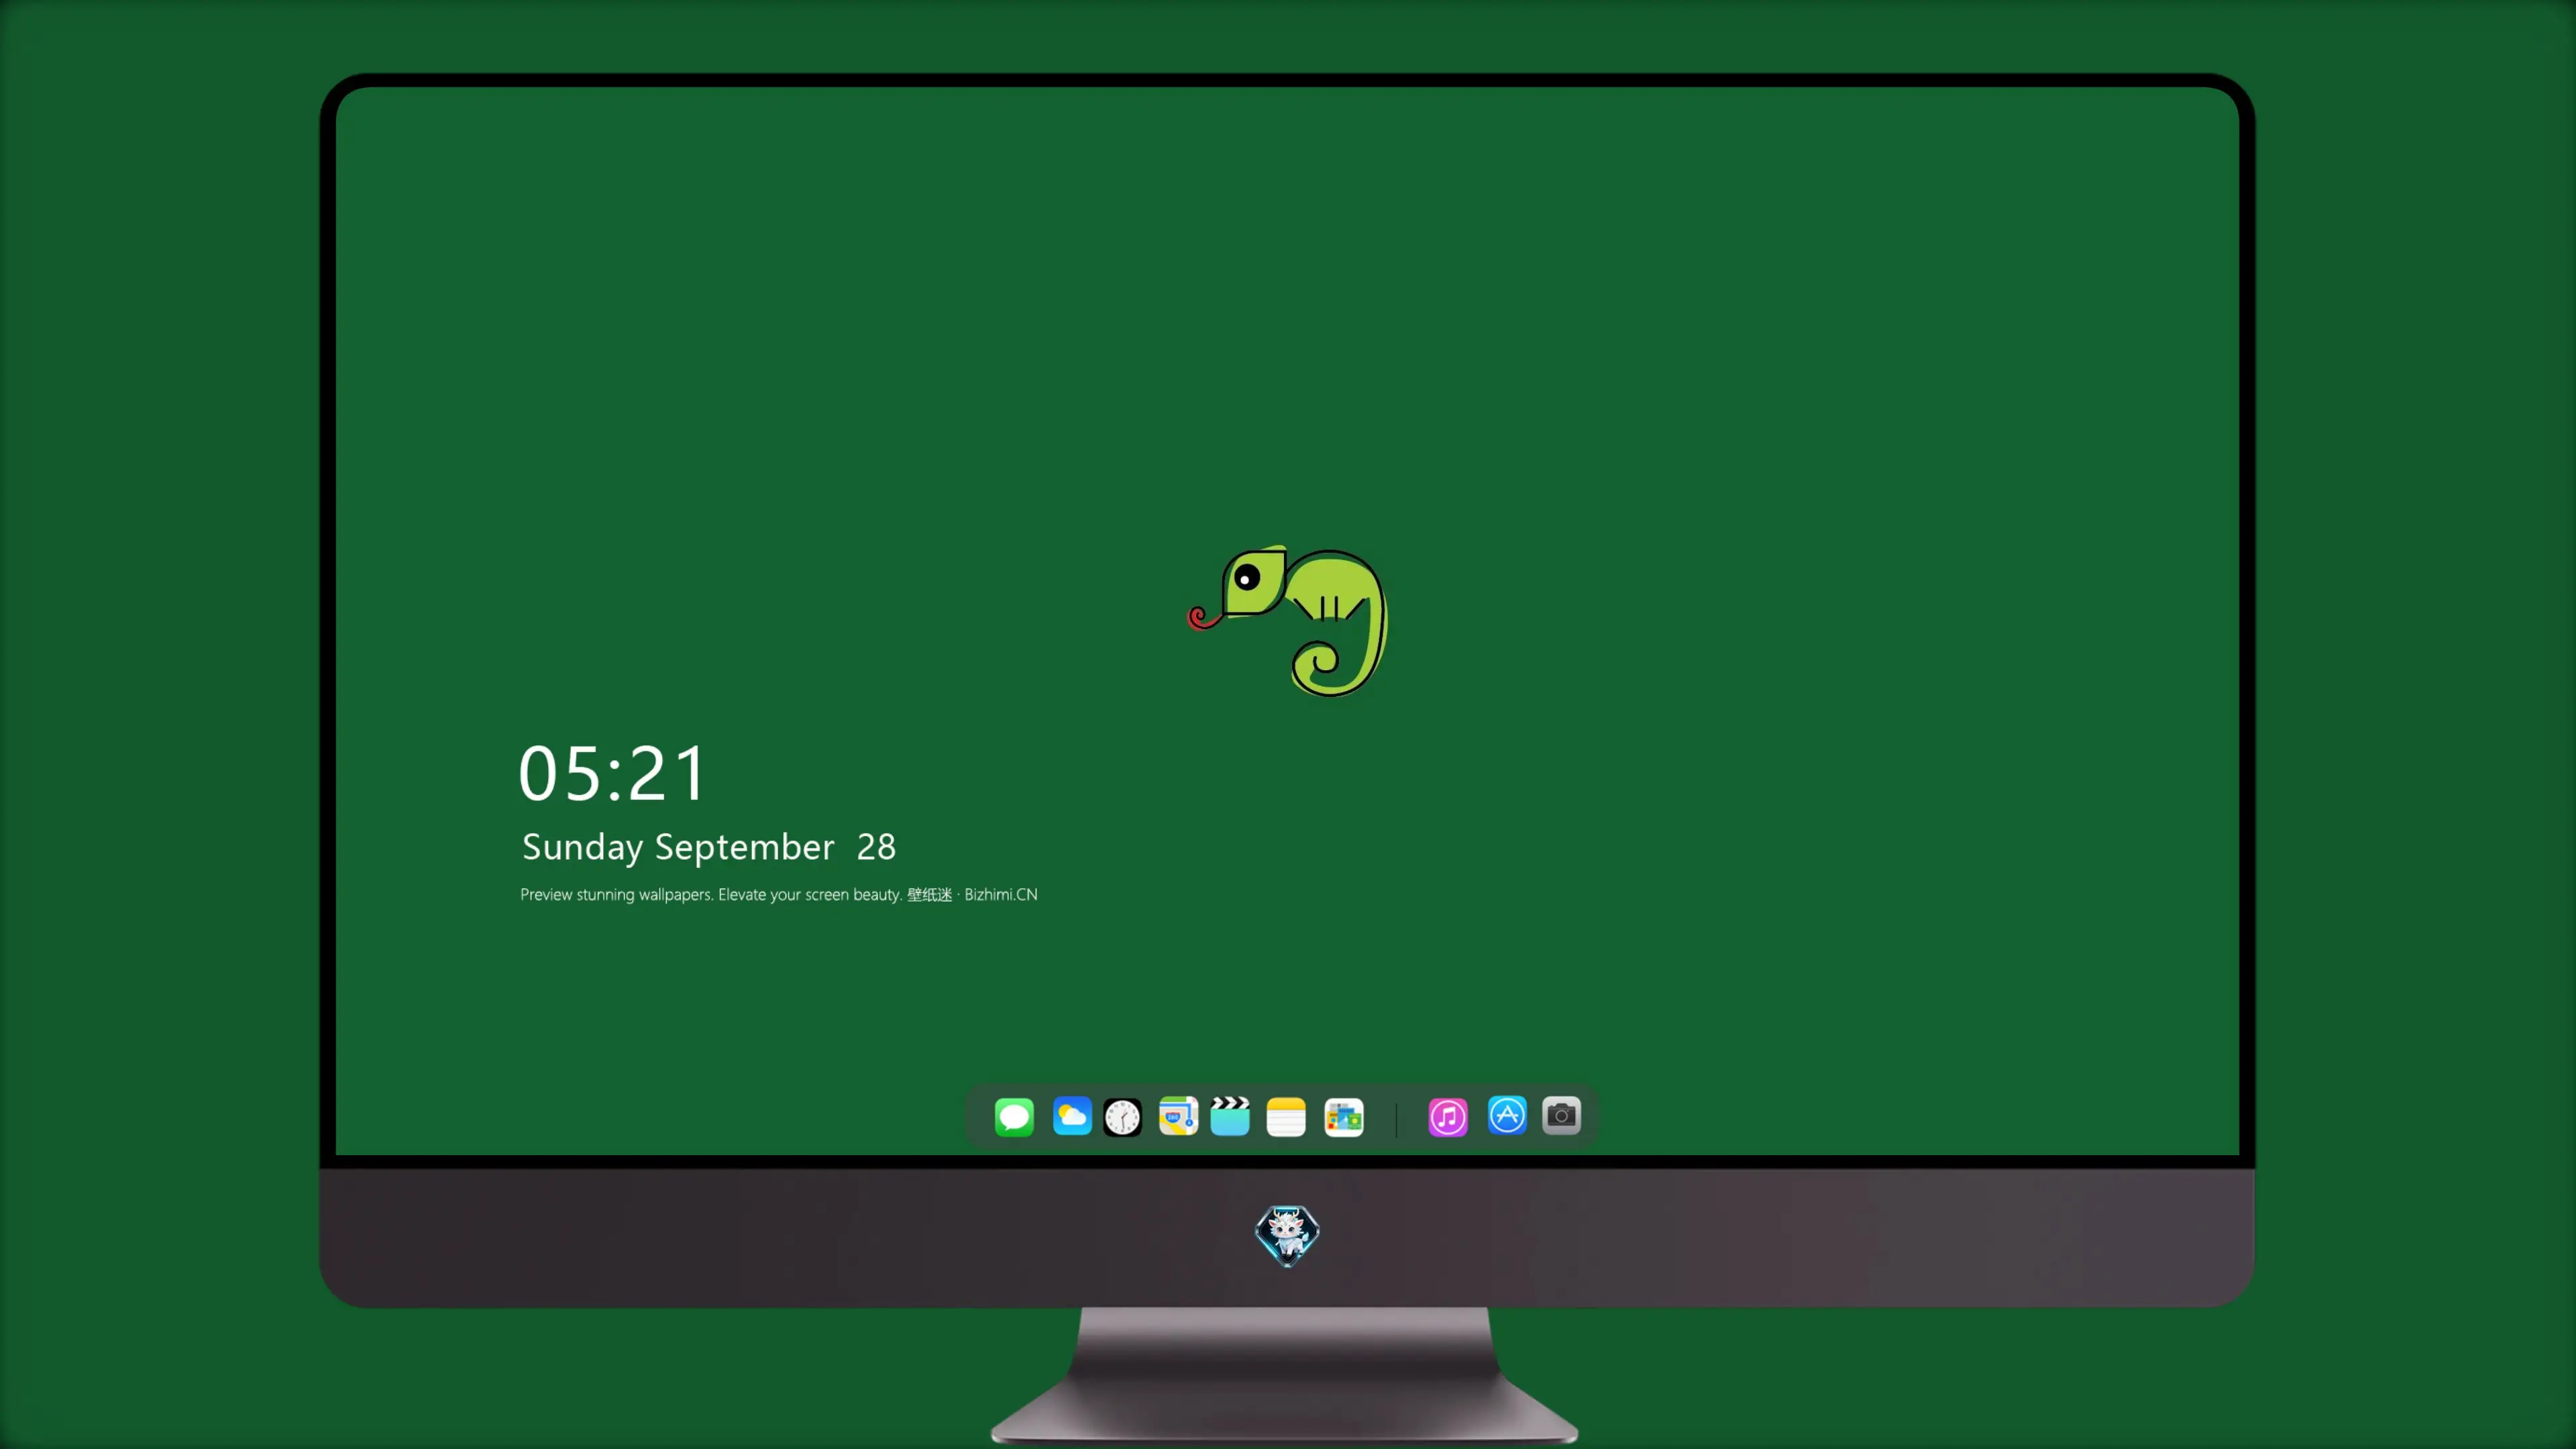Open the Weather app icon
Screen dimensions: 2576x1449
pos(1072,1117)
